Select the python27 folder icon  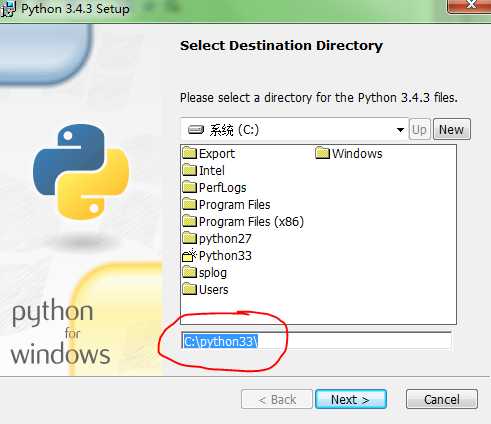(x=190, y=238)
